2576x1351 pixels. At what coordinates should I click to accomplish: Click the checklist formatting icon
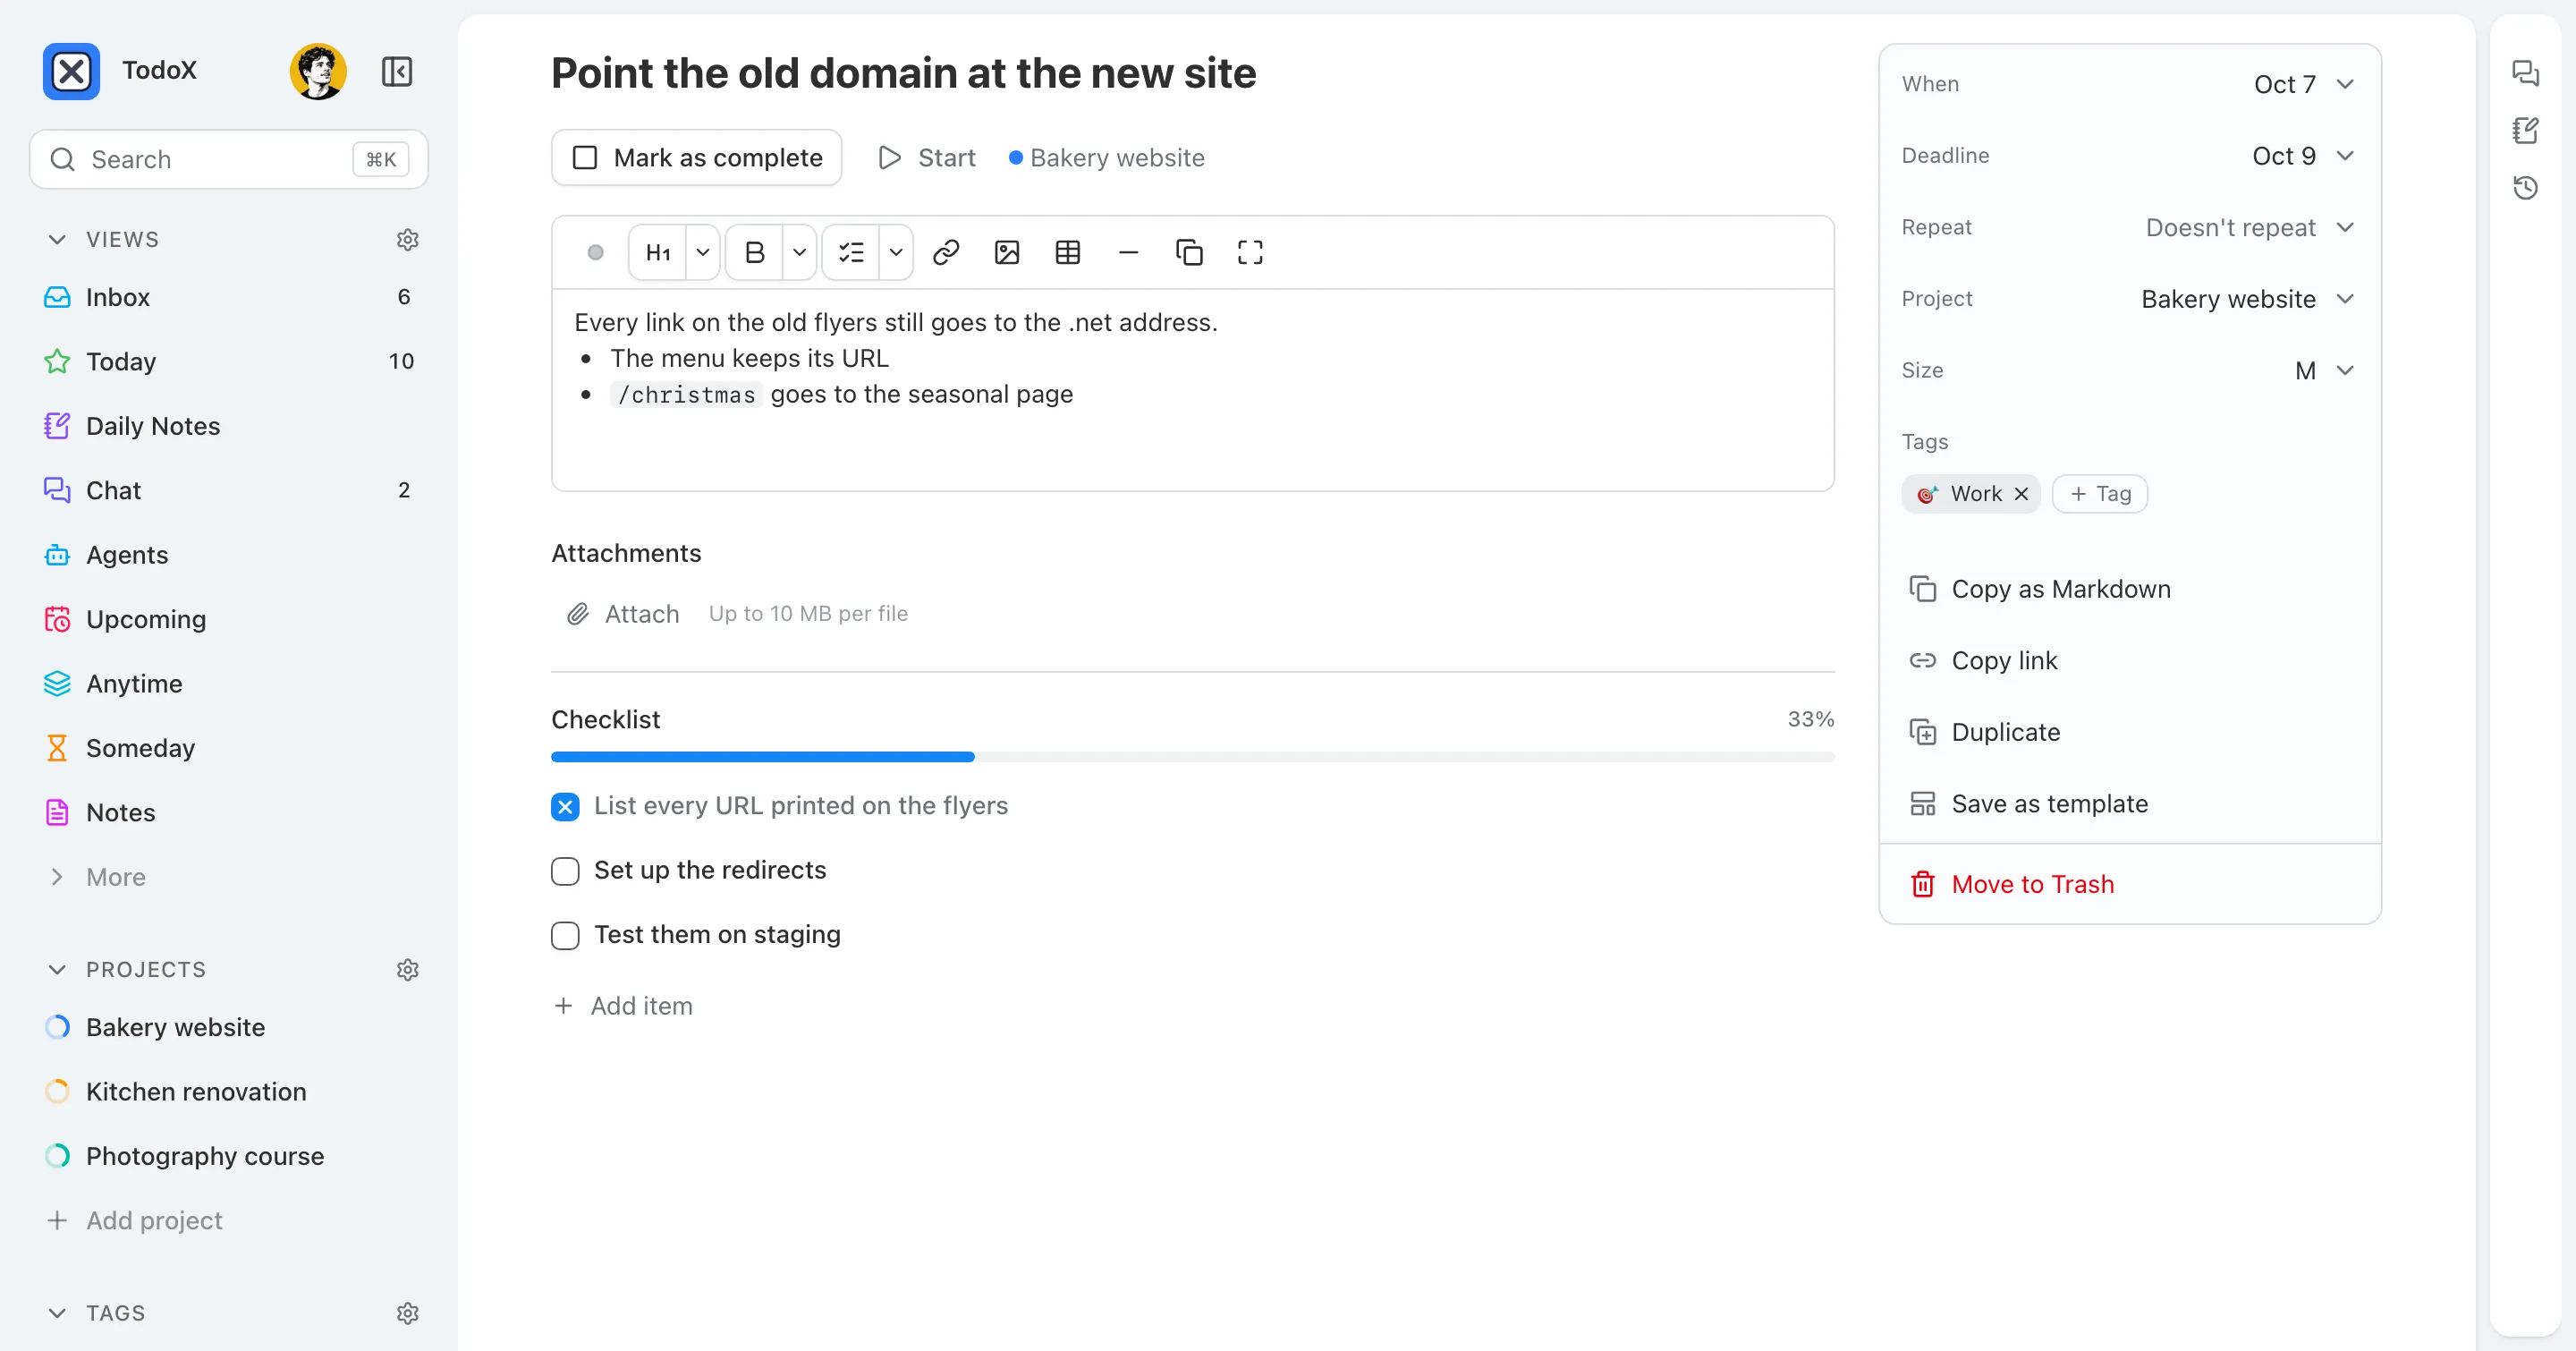click(851, 252)
